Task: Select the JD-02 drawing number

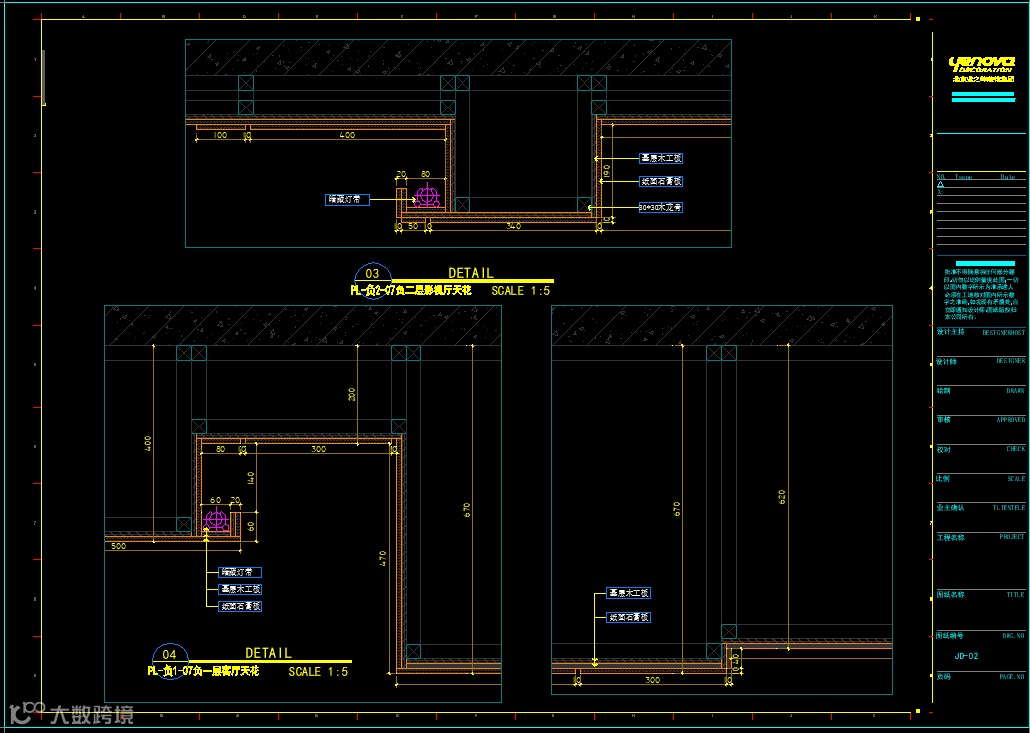Action: [966, 656]
